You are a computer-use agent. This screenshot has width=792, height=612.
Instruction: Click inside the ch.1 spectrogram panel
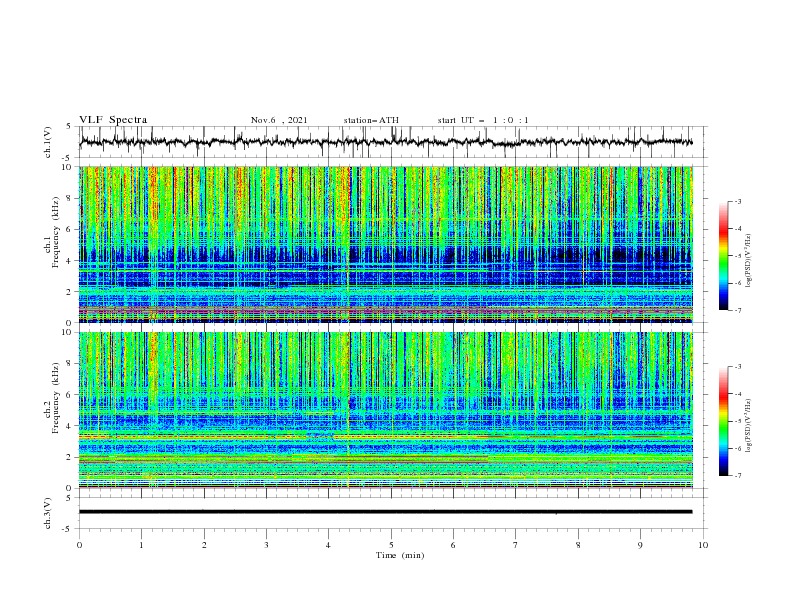[386, 244]
